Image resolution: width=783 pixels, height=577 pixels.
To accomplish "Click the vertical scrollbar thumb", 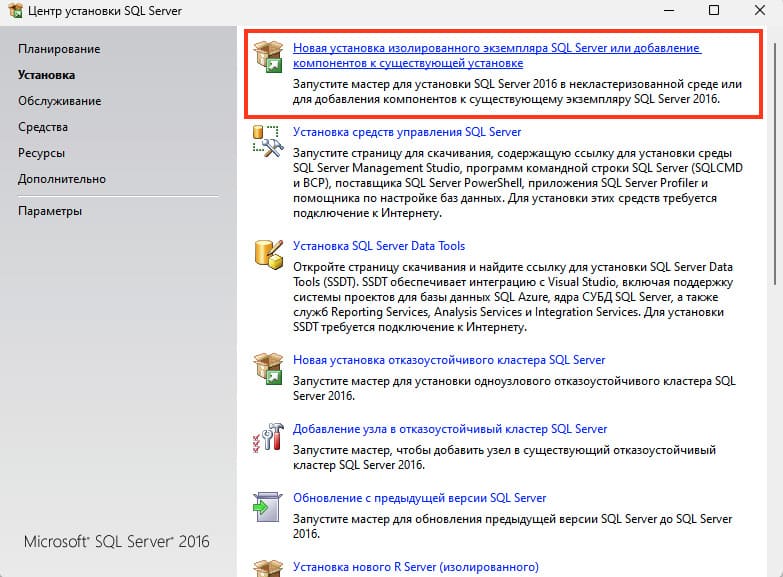I will point(775,163).
